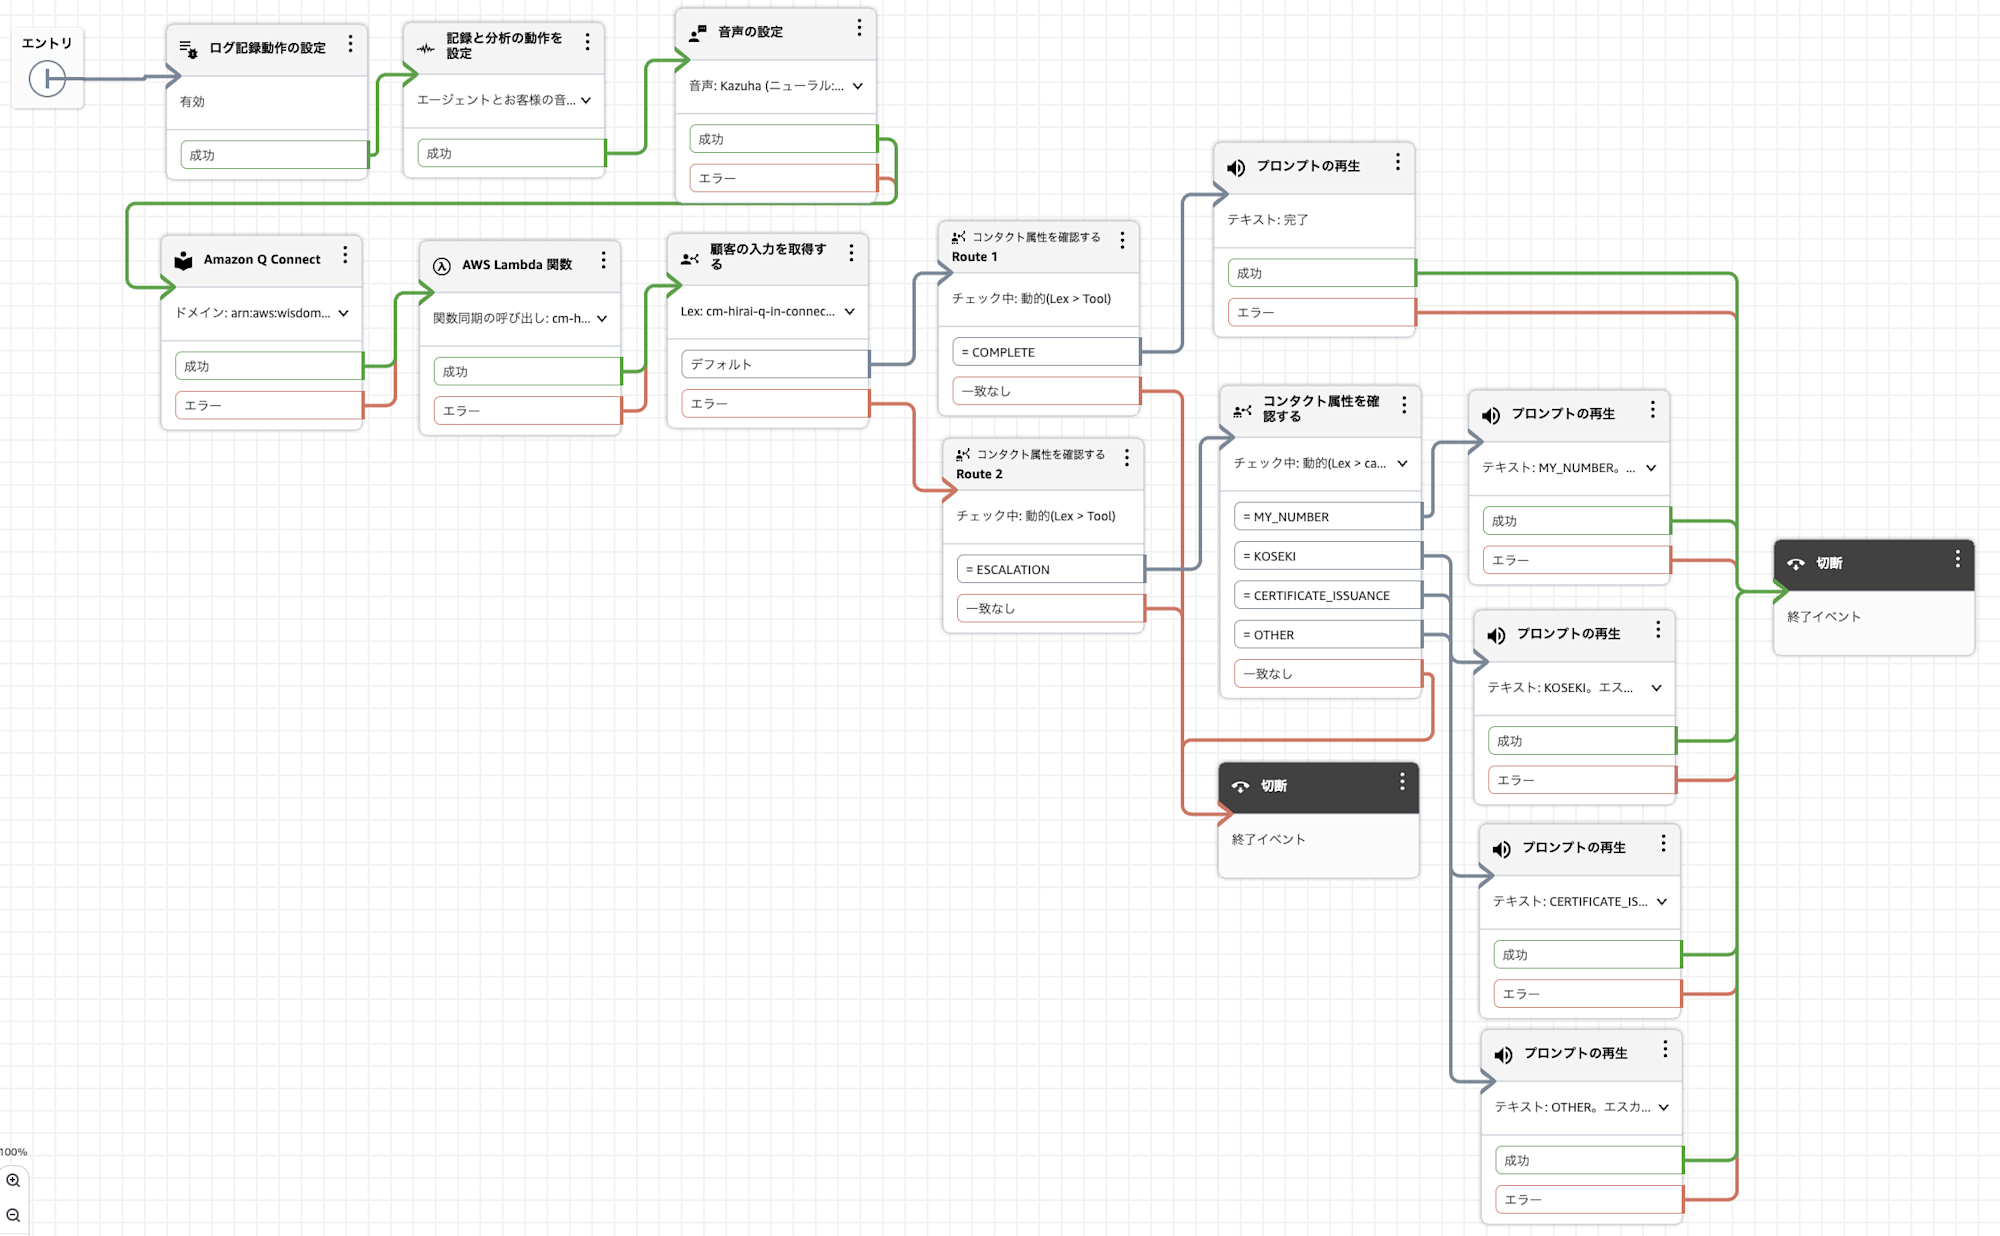The height and width of the screenshot is (1236, 2000).
Task: Click the デフォルト output branch
Action: 774,364
